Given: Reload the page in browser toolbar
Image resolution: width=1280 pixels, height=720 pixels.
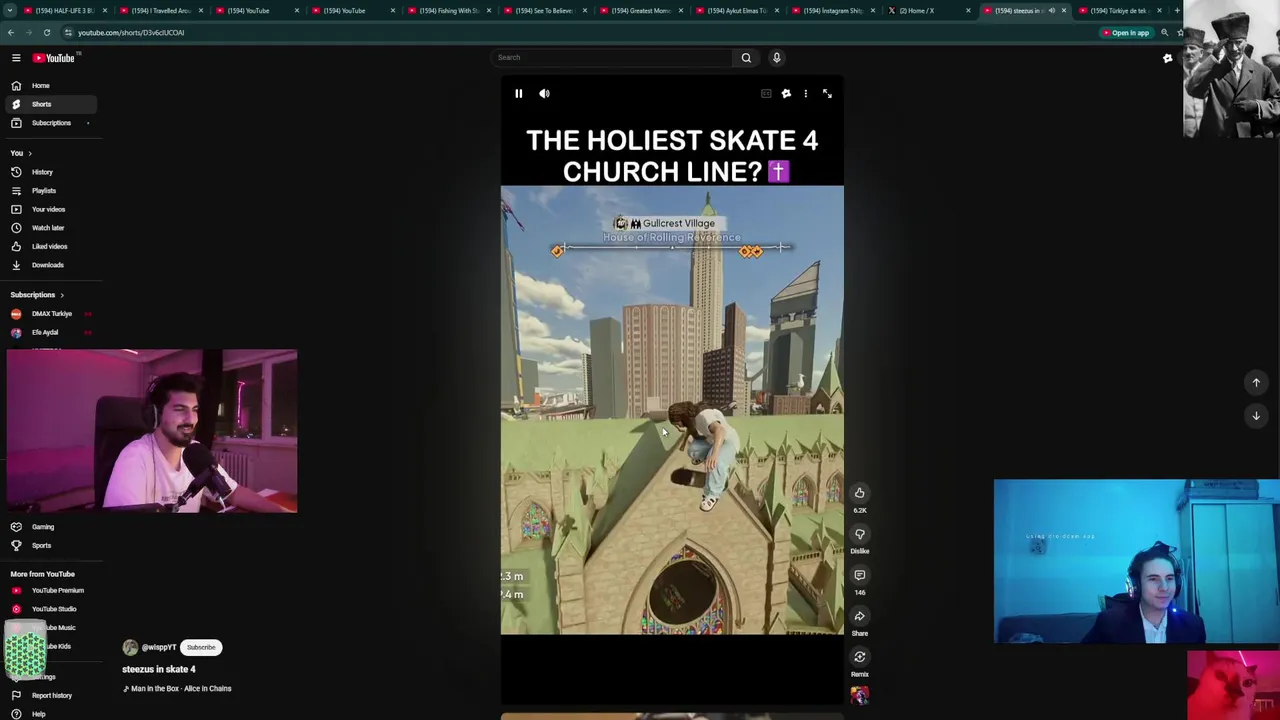Looking at the screenshot, I should (x=47, y=32).
